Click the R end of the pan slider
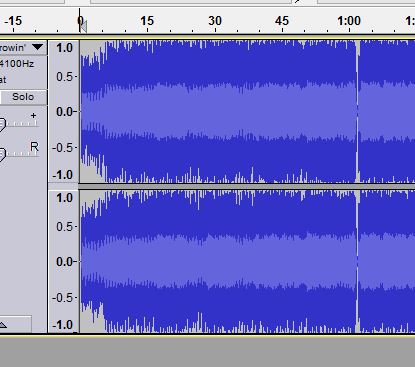Screen dimensions: 415x367 (x=34, y=147)
